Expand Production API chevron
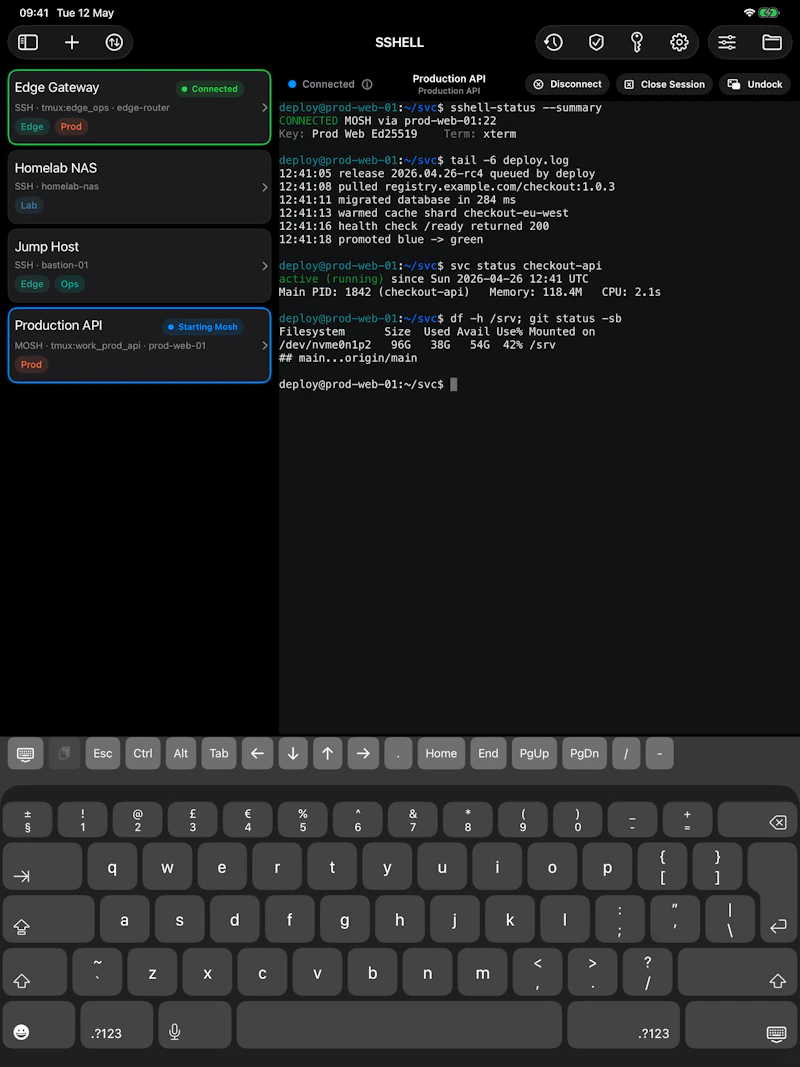This screenshot has height=1067, width=800. point(265,346)
